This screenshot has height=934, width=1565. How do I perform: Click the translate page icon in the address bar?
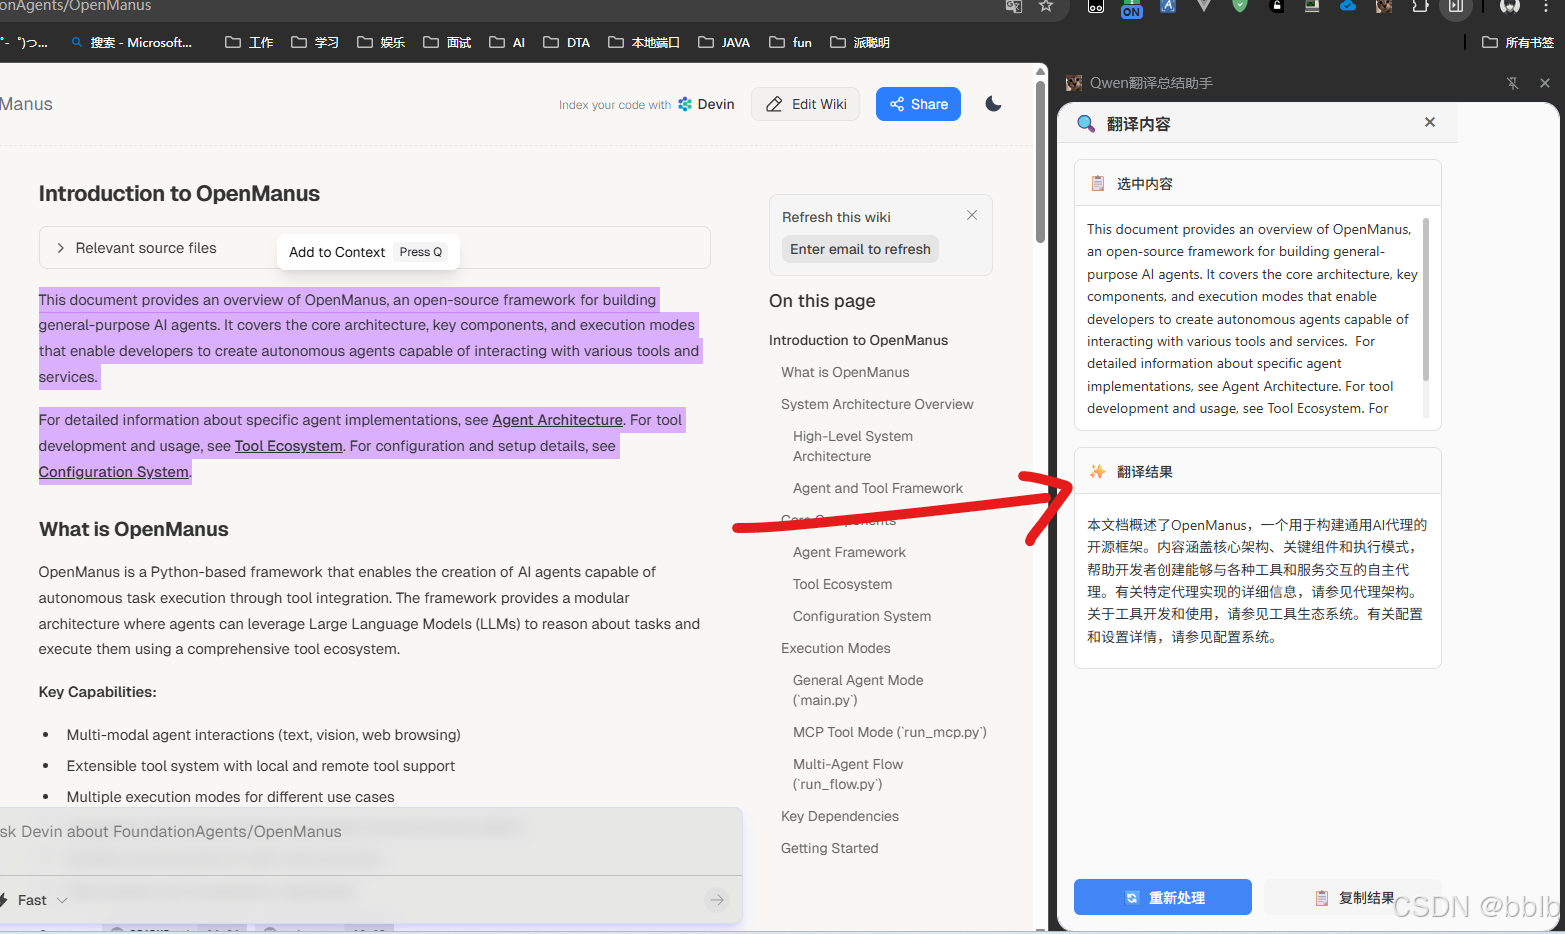coord(1014,6)
